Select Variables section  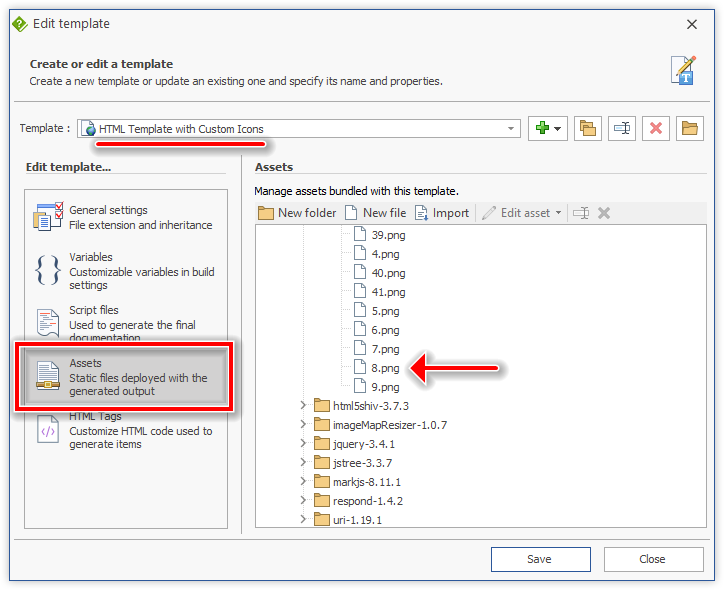pos(126,271)
